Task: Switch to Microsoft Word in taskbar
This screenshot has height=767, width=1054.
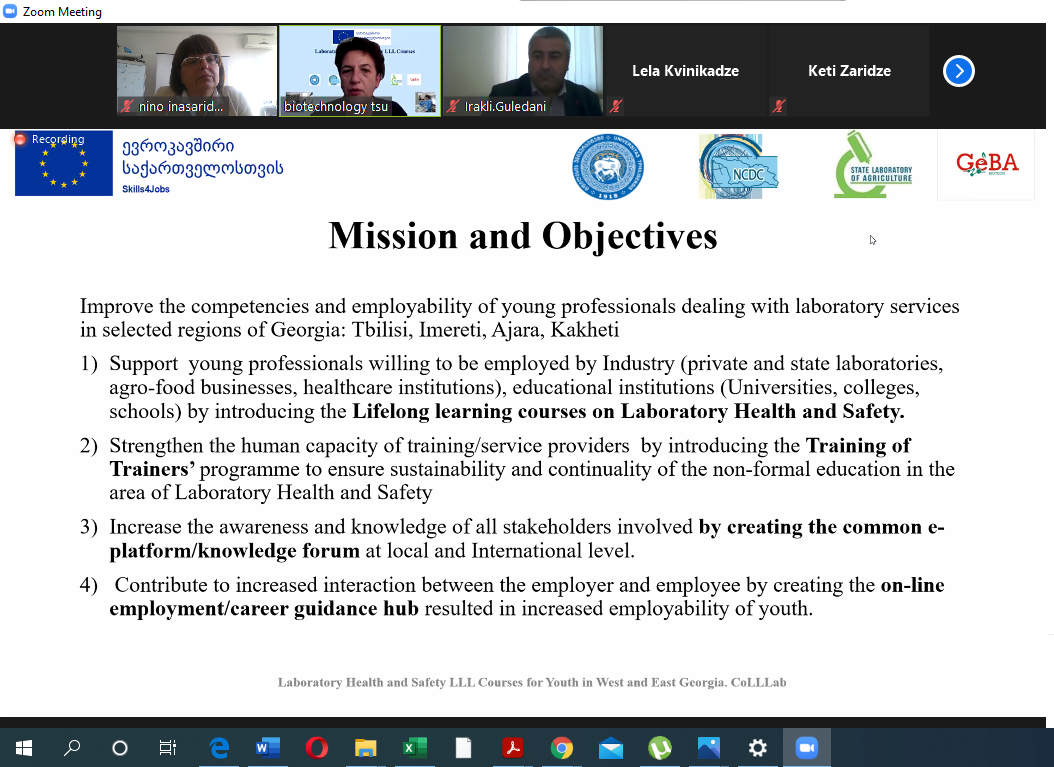Action: (268, 748)
